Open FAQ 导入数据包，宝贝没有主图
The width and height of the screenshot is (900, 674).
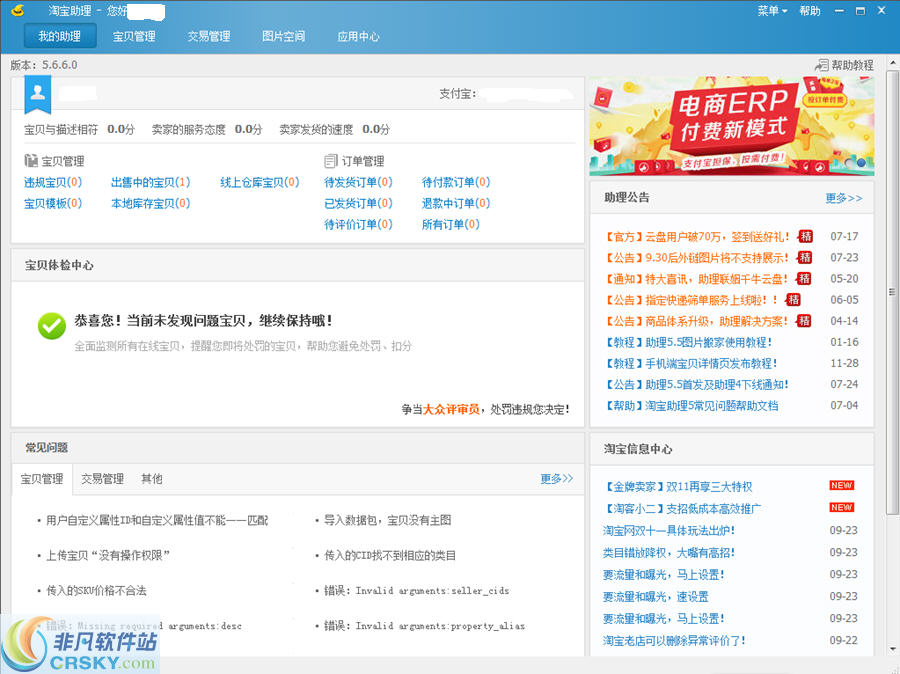(387, 521)
